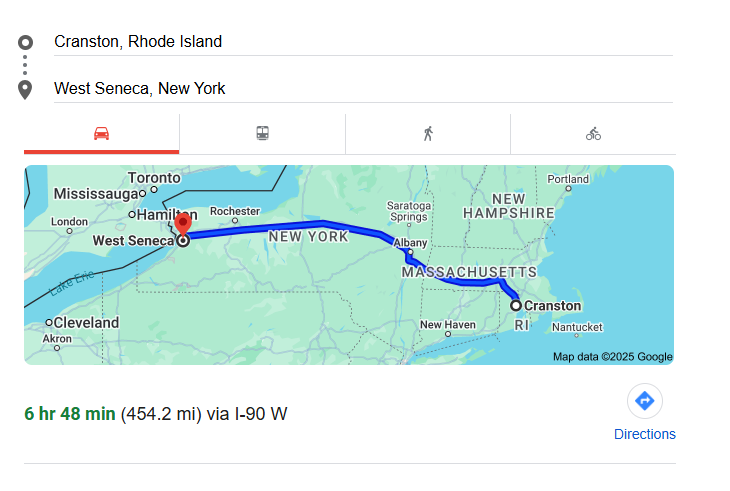Click the West Seneca label on map

(132, 241)
